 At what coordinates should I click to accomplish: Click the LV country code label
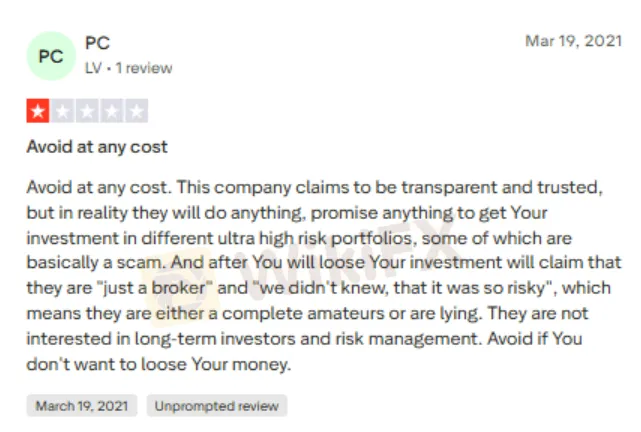click(x=95, y=68)
